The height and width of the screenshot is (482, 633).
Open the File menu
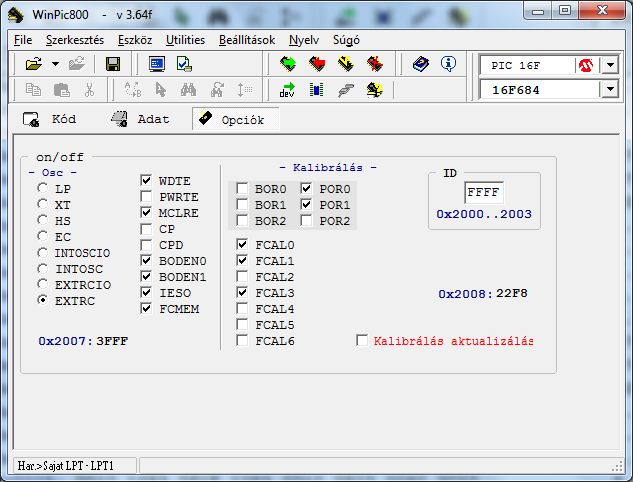tap(23, 40)
